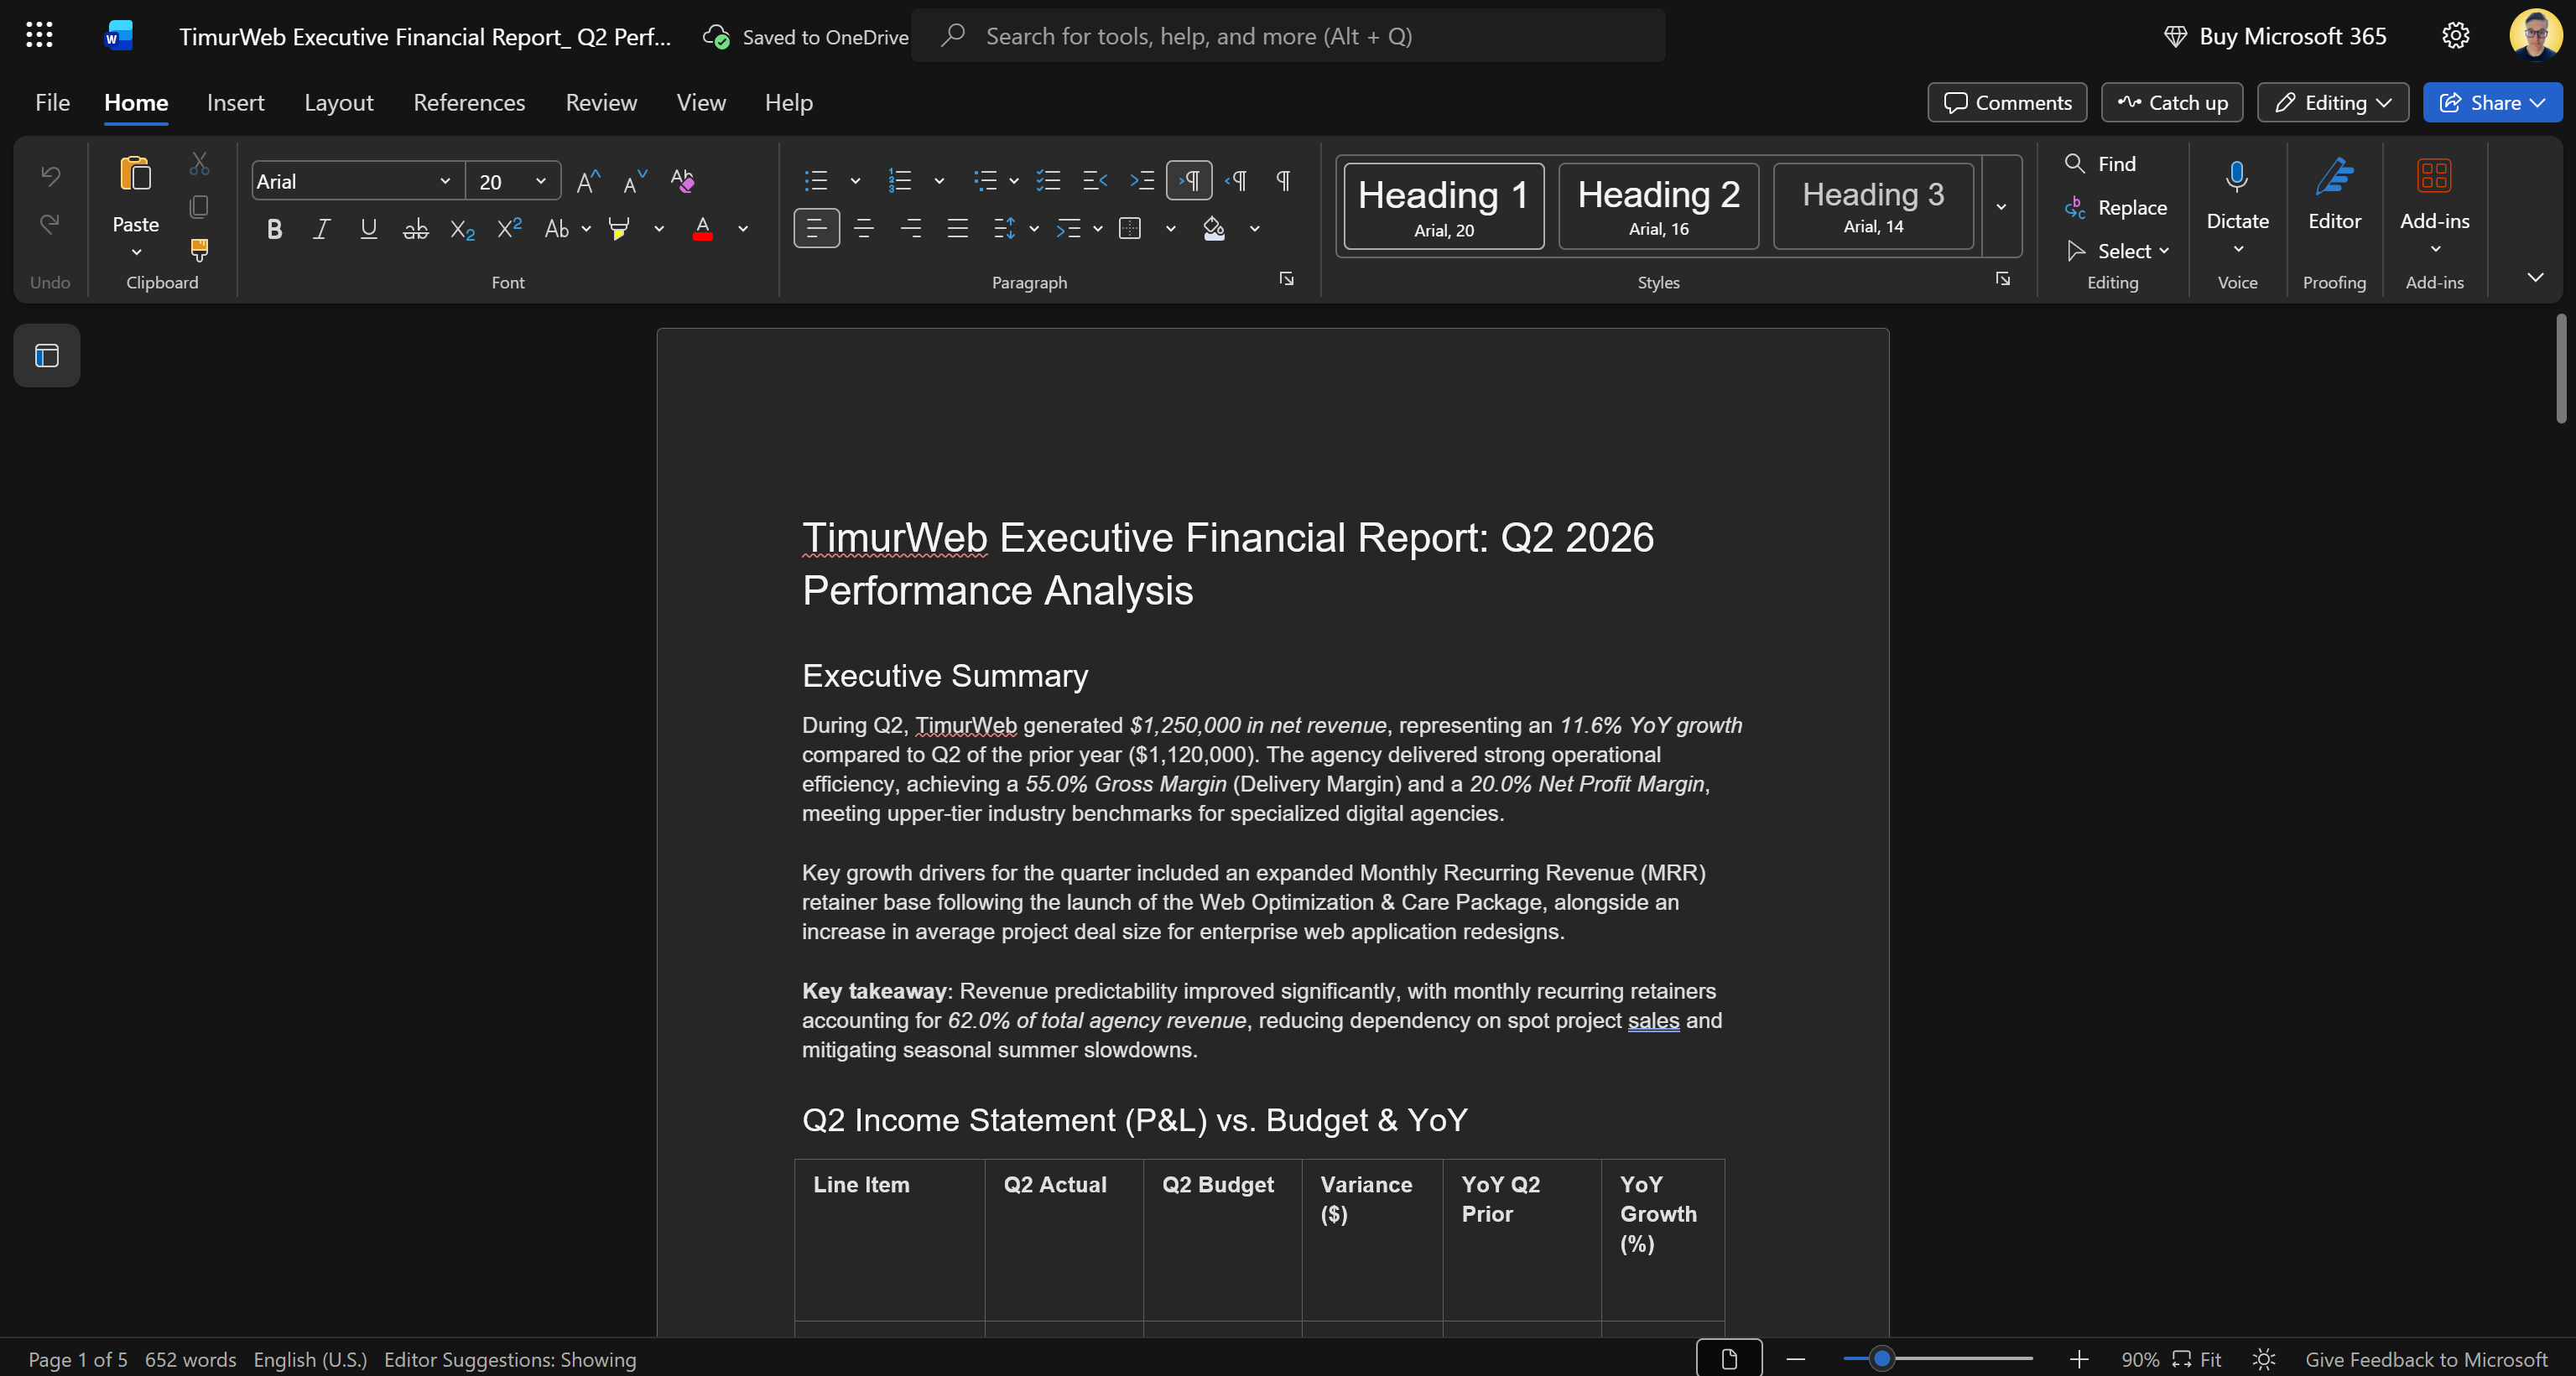
Task: Switch to the Insert tab
Action: click(x=235, y=103)
